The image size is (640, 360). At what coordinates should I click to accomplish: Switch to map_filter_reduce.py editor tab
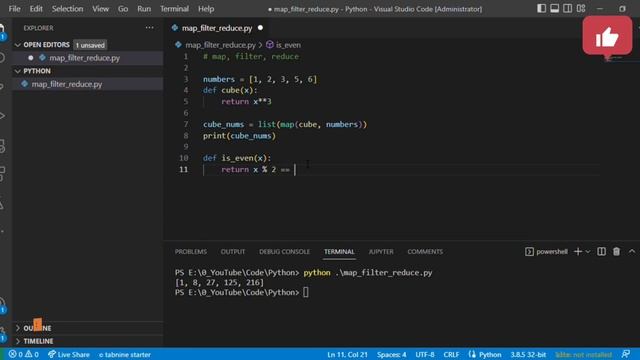tap(217, 28)
